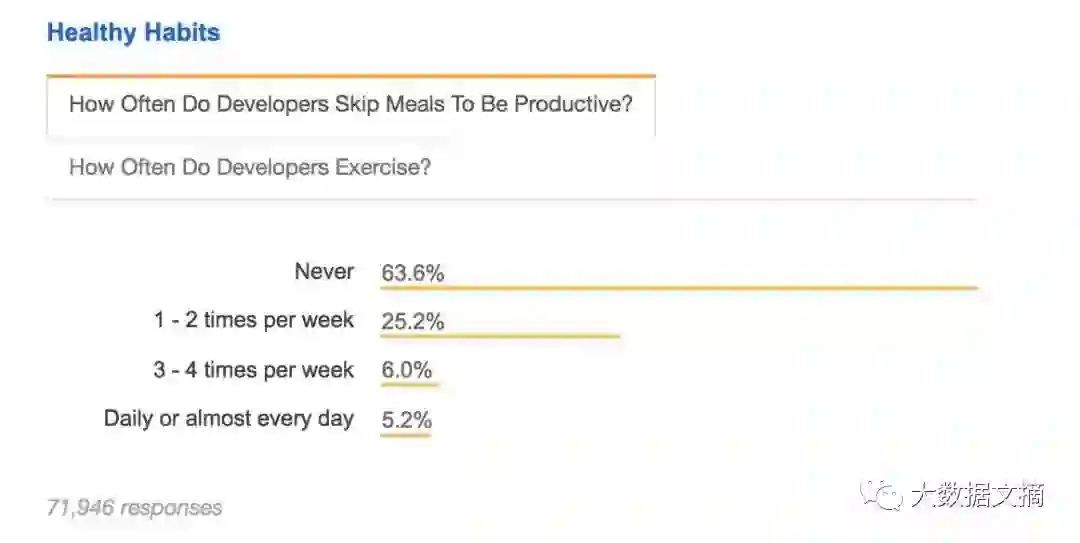This screenshot has width=1080, height=543.
Task: Select the Daily or almost every day label
Action: click(229, 419)
